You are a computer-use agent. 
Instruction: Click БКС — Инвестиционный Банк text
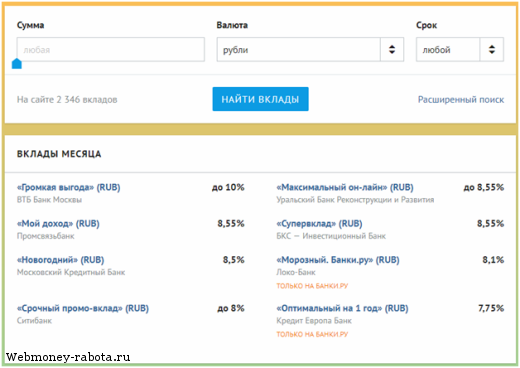coord(331,236)
